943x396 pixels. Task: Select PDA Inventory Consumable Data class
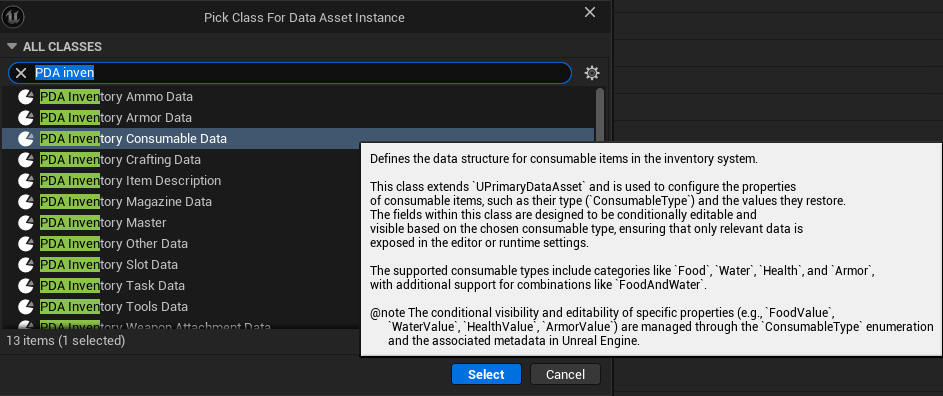pyautogui.click(x=298, y=138)
